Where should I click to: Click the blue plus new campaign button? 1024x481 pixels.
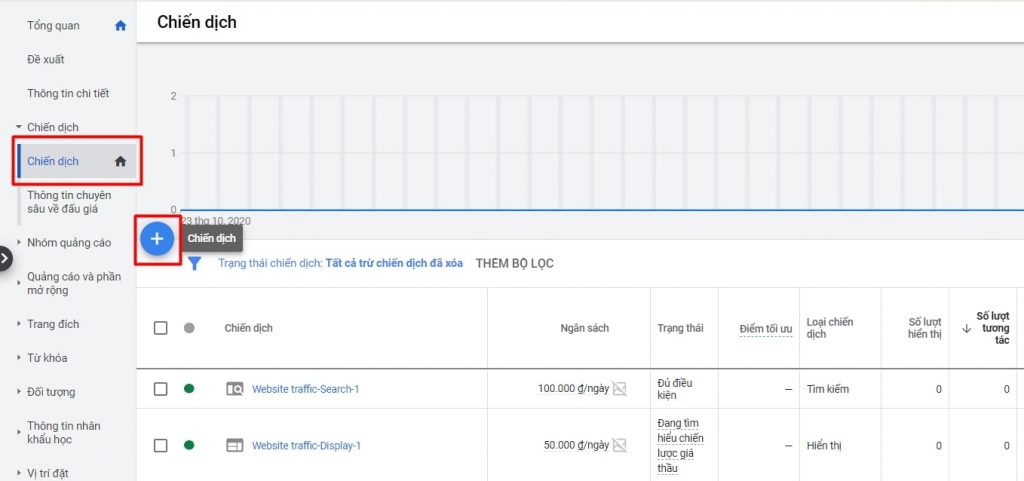[x=157, y=239]
